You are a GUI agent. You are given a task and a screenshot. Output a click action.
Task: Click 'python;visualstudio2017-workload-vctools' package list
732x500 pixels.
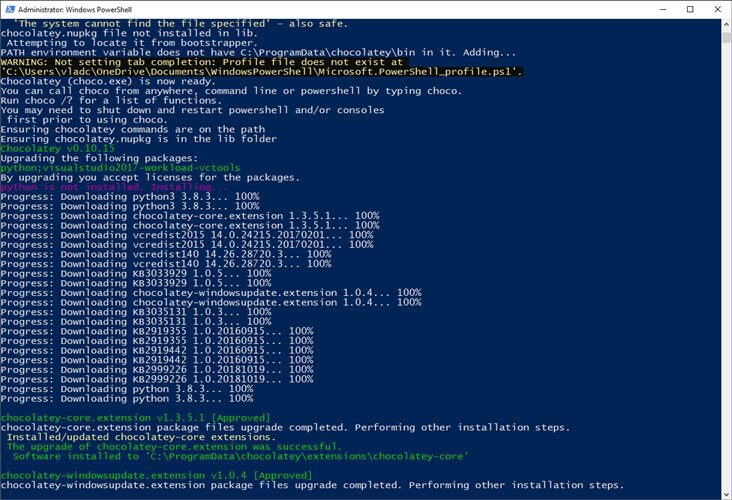120,168
